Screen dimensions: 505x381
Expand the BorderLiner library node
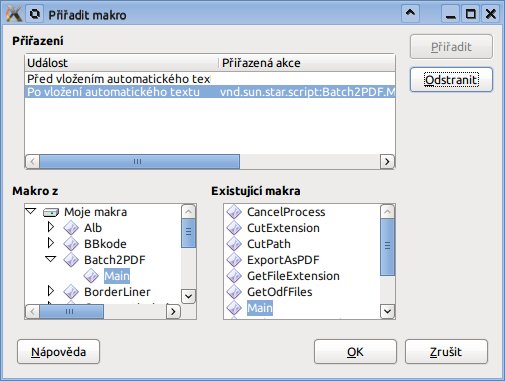(51, 291)
